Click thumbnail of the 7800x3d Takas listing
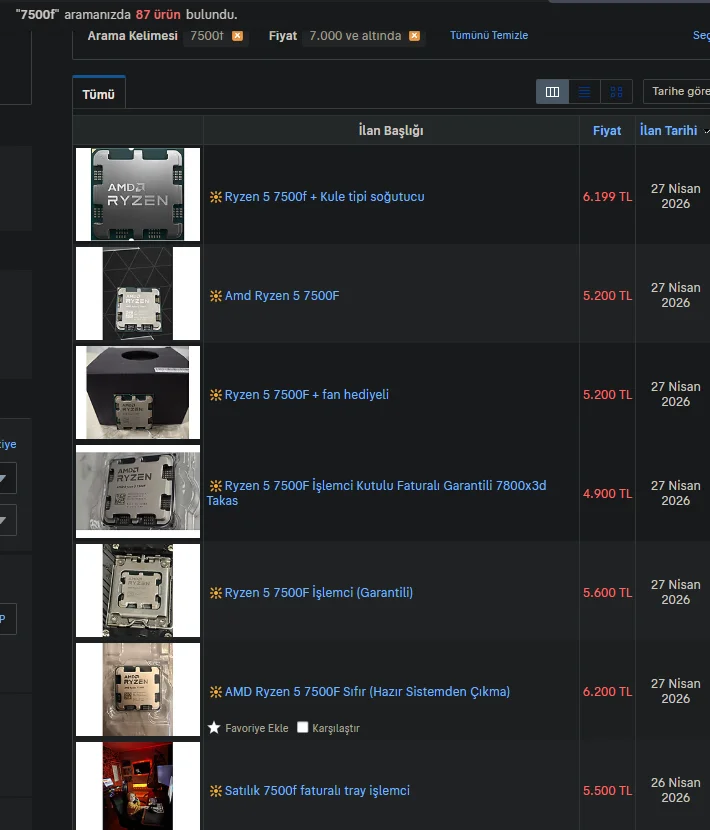The height and width of the screenshot is (830, 710). point(138,491)
